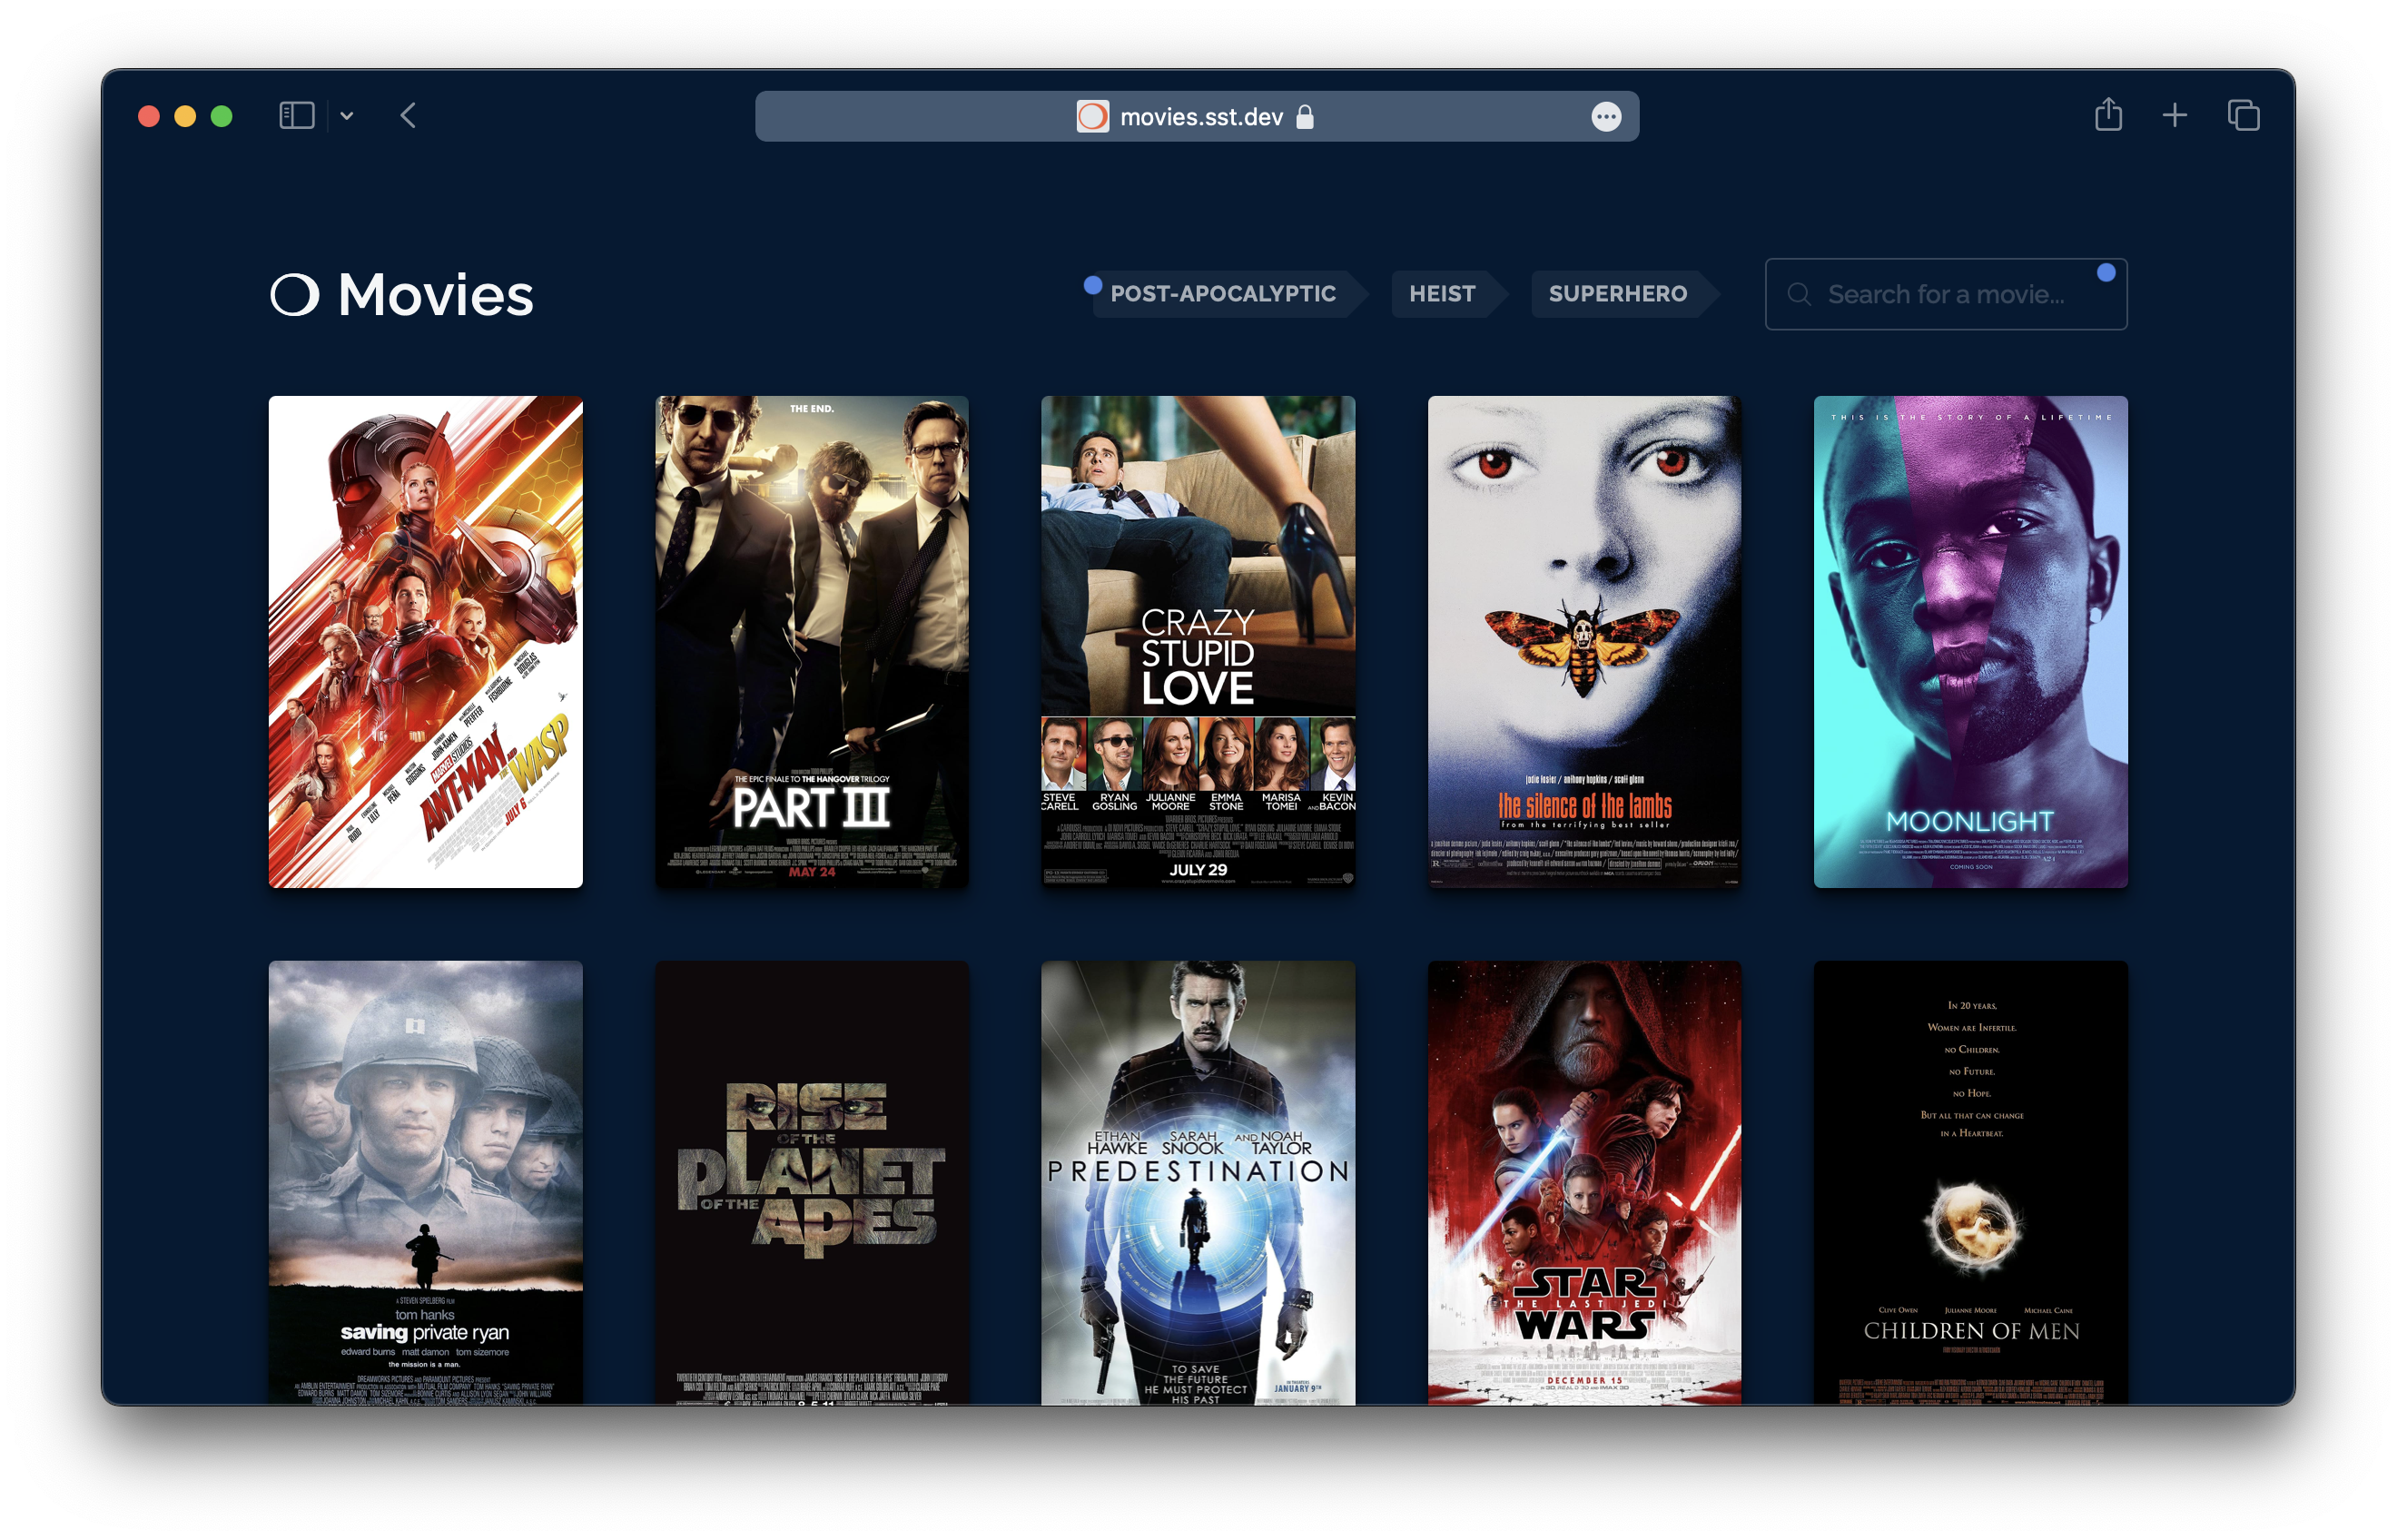This screenshot has height=1540, width=2397.
Task: Navigate back using the browser arrow
Action: pyautogui.click(x=408, y=115)
